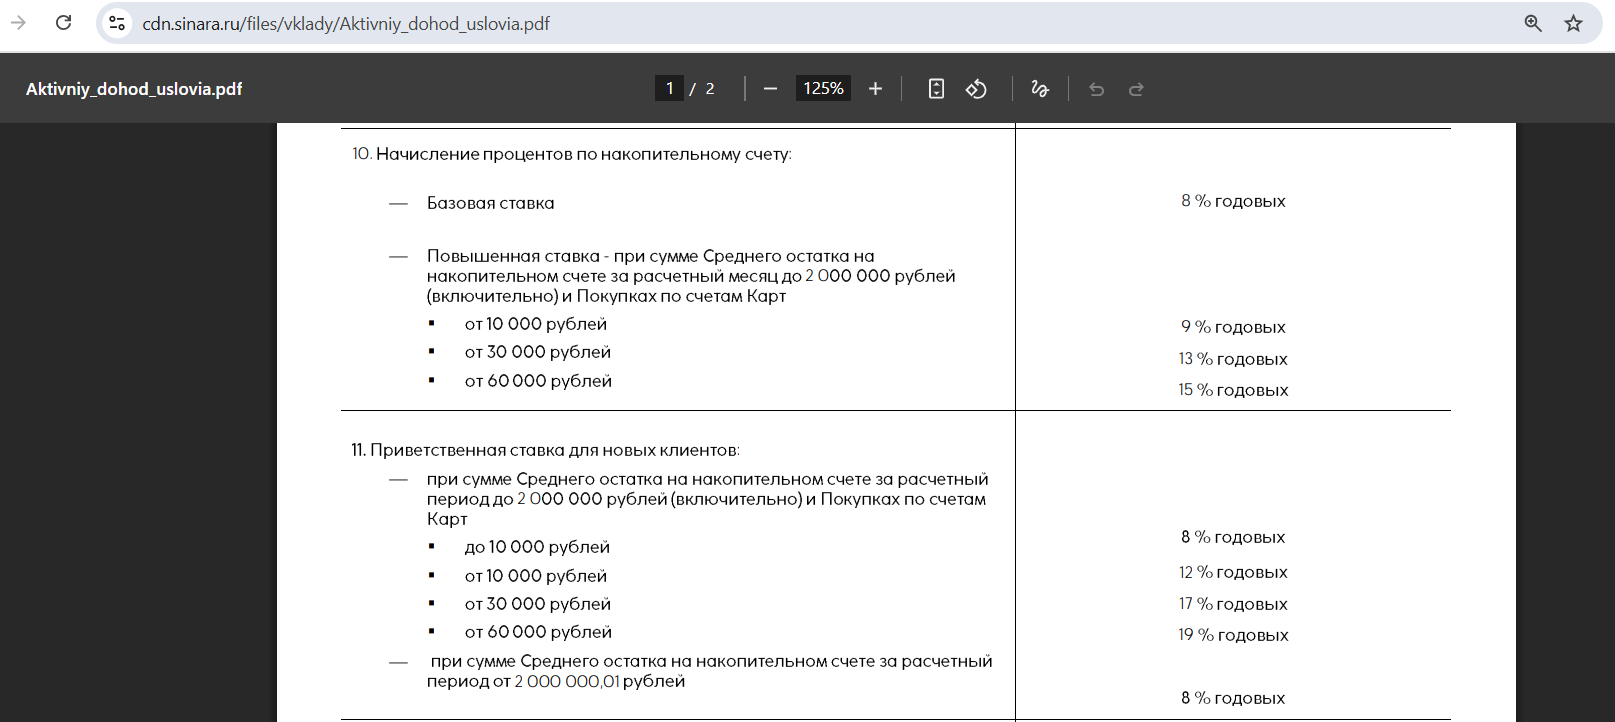
Task: Click the redo arrow in PDF toolbar
Action: point(1136,89)
